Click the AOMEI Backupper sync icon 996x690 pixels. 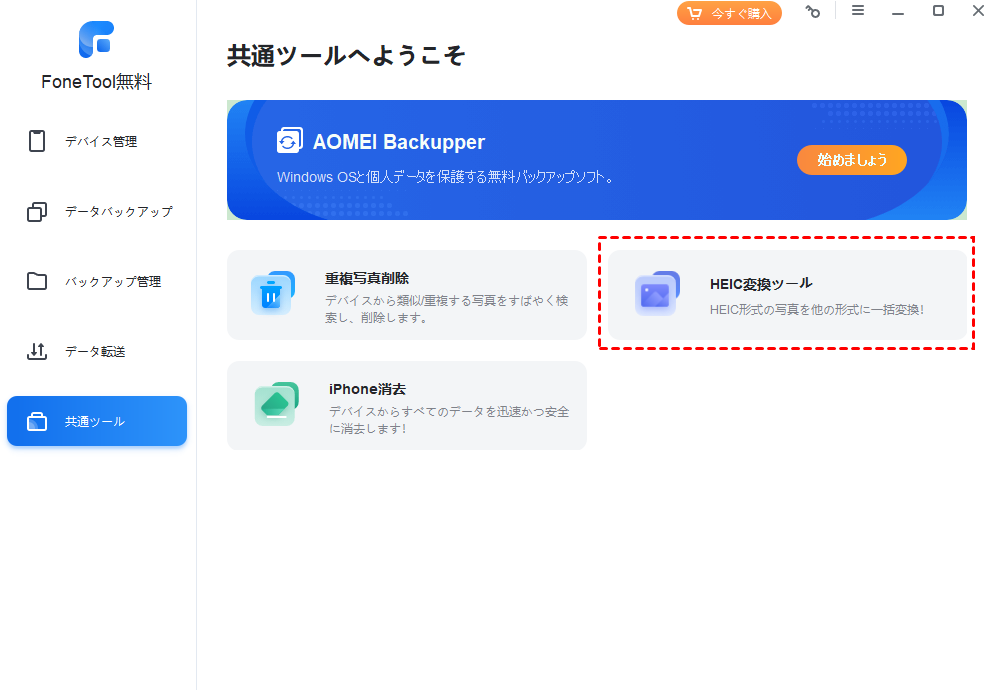point(289,140)
